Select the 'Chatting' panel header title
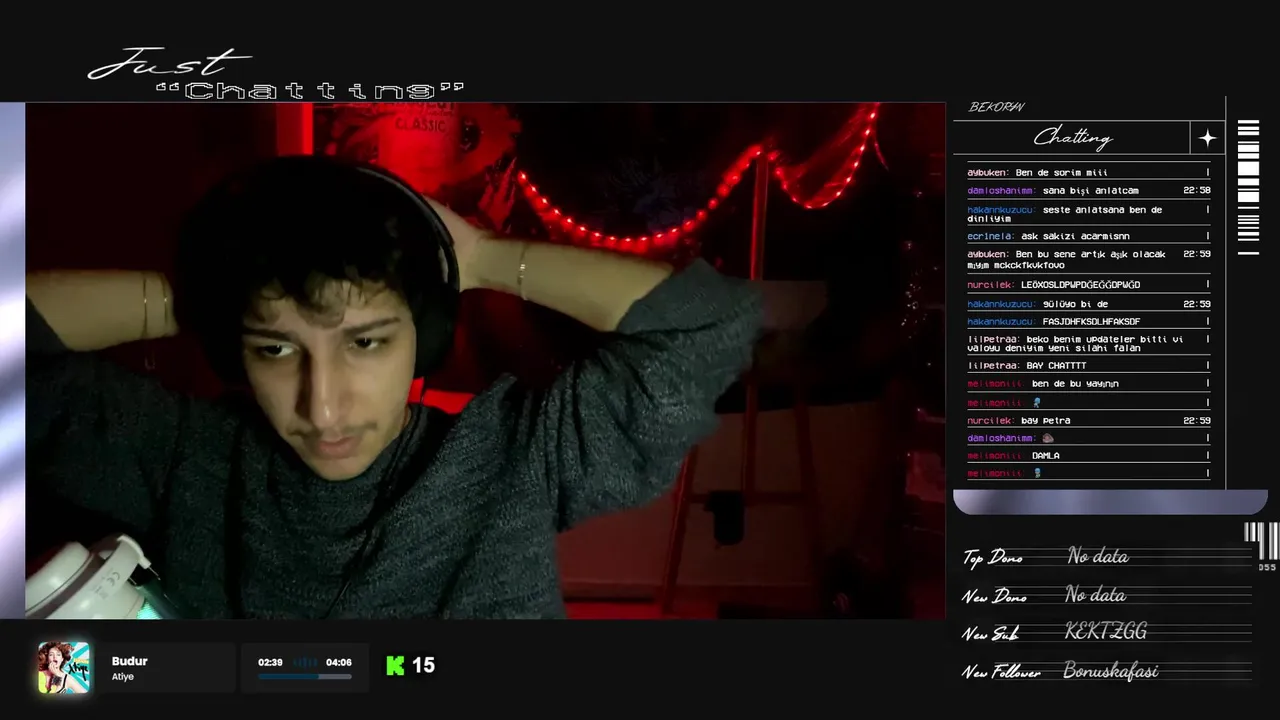1280x720 pixels. [x=1072, y=137]
